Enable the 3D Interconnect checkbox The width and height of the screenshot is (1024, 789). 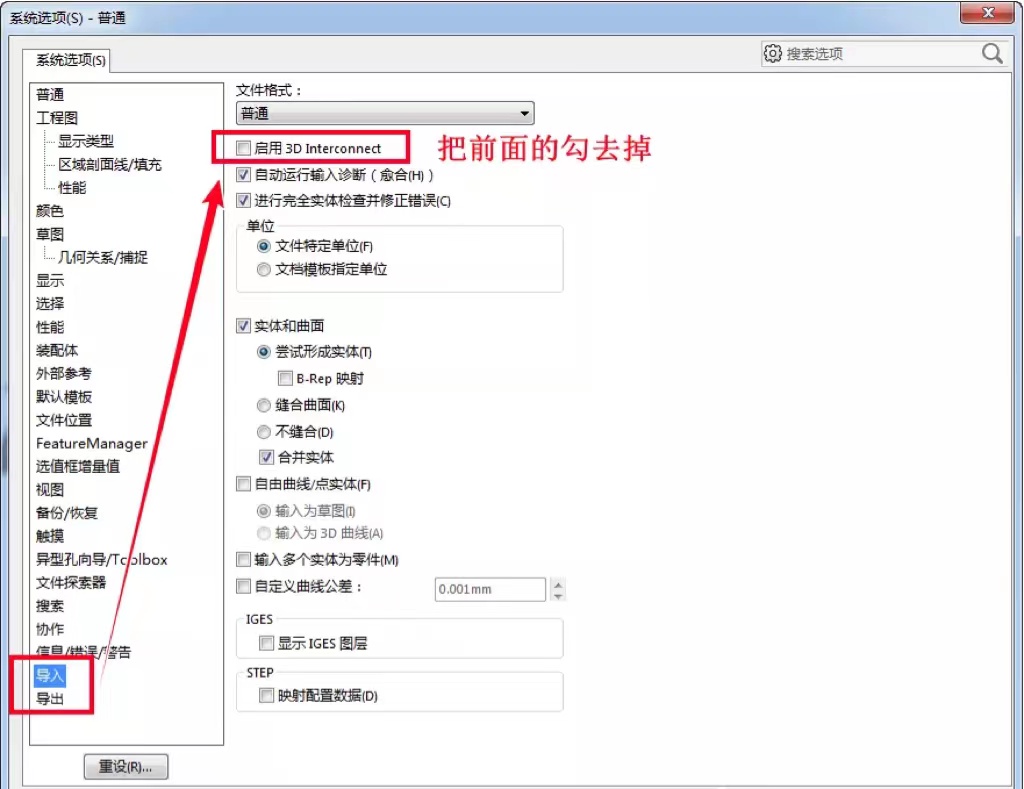point(244,148)
